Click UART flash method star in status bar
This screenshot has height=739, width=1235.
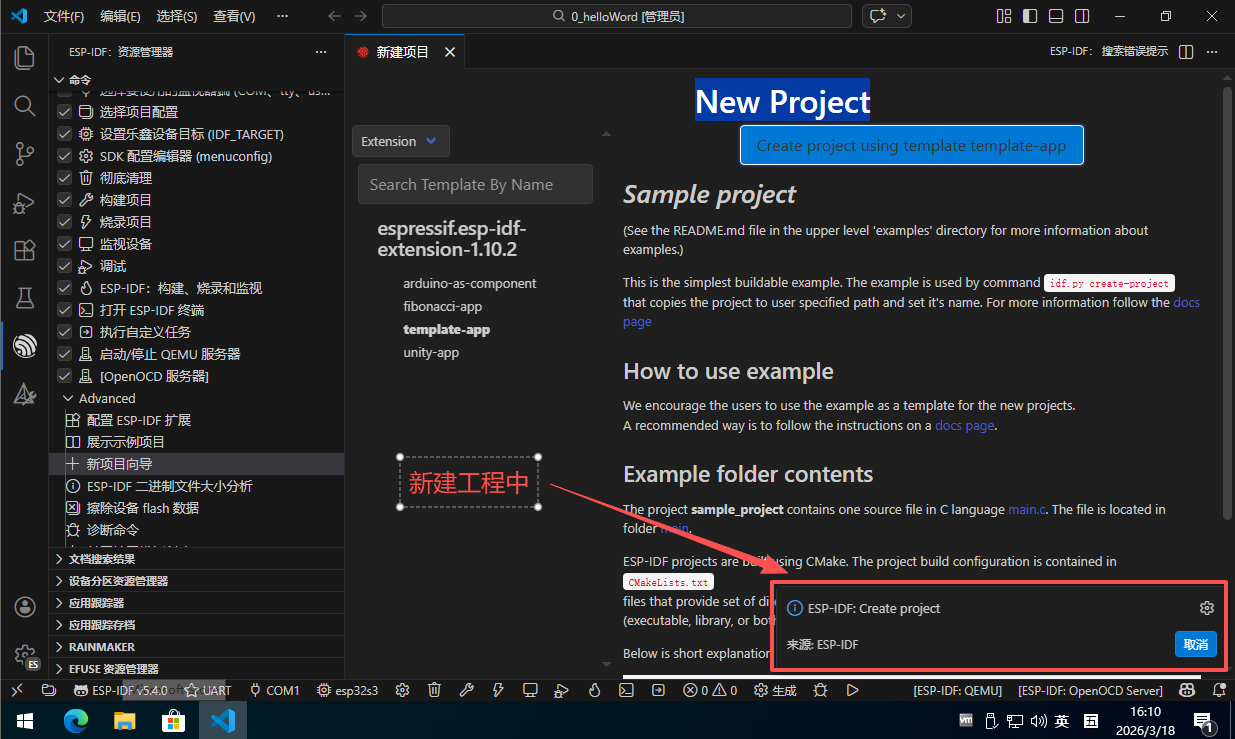tap(207, 690)
